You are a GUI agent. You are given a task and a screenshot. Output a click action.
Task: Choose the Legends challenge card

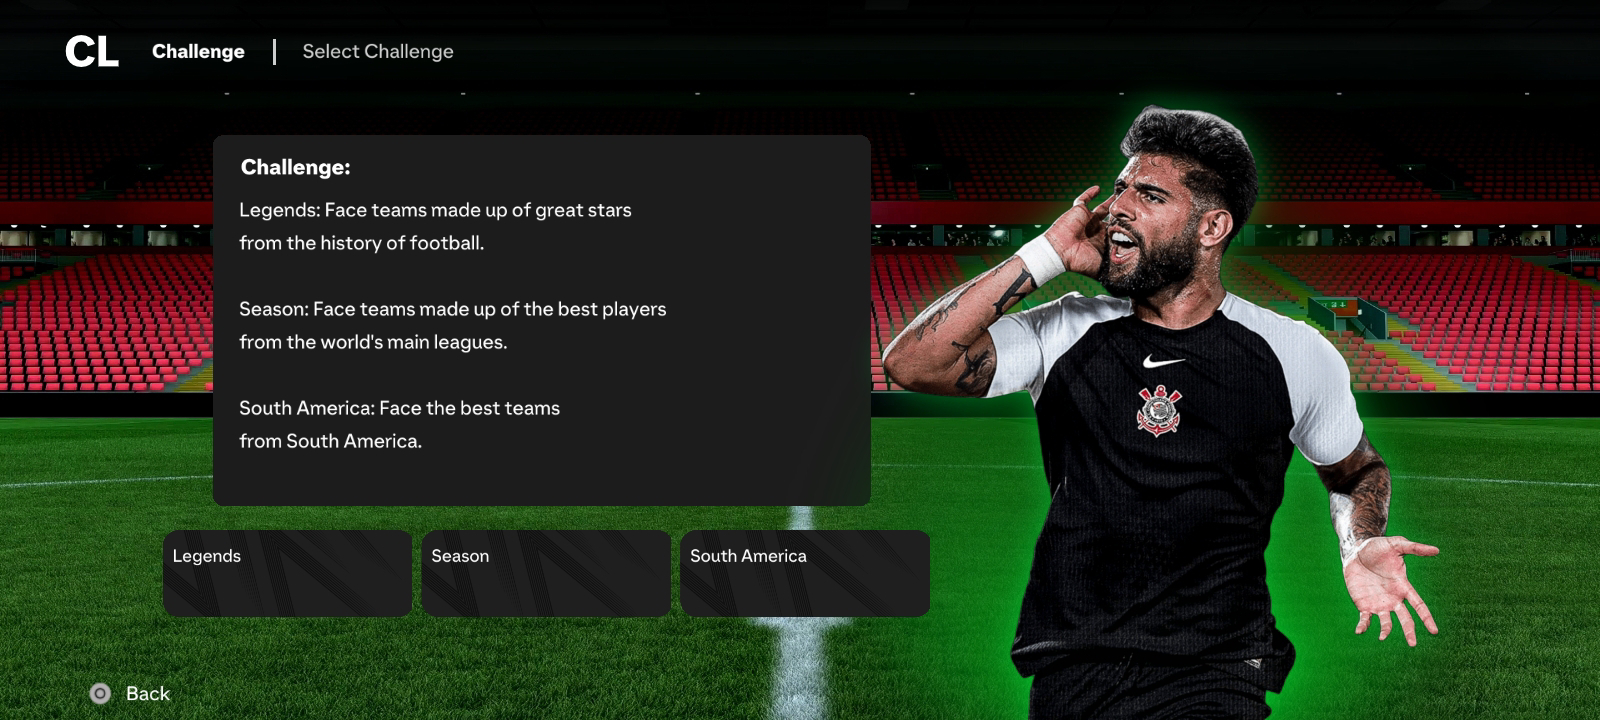pyautogui.click(x=287, y=573)
